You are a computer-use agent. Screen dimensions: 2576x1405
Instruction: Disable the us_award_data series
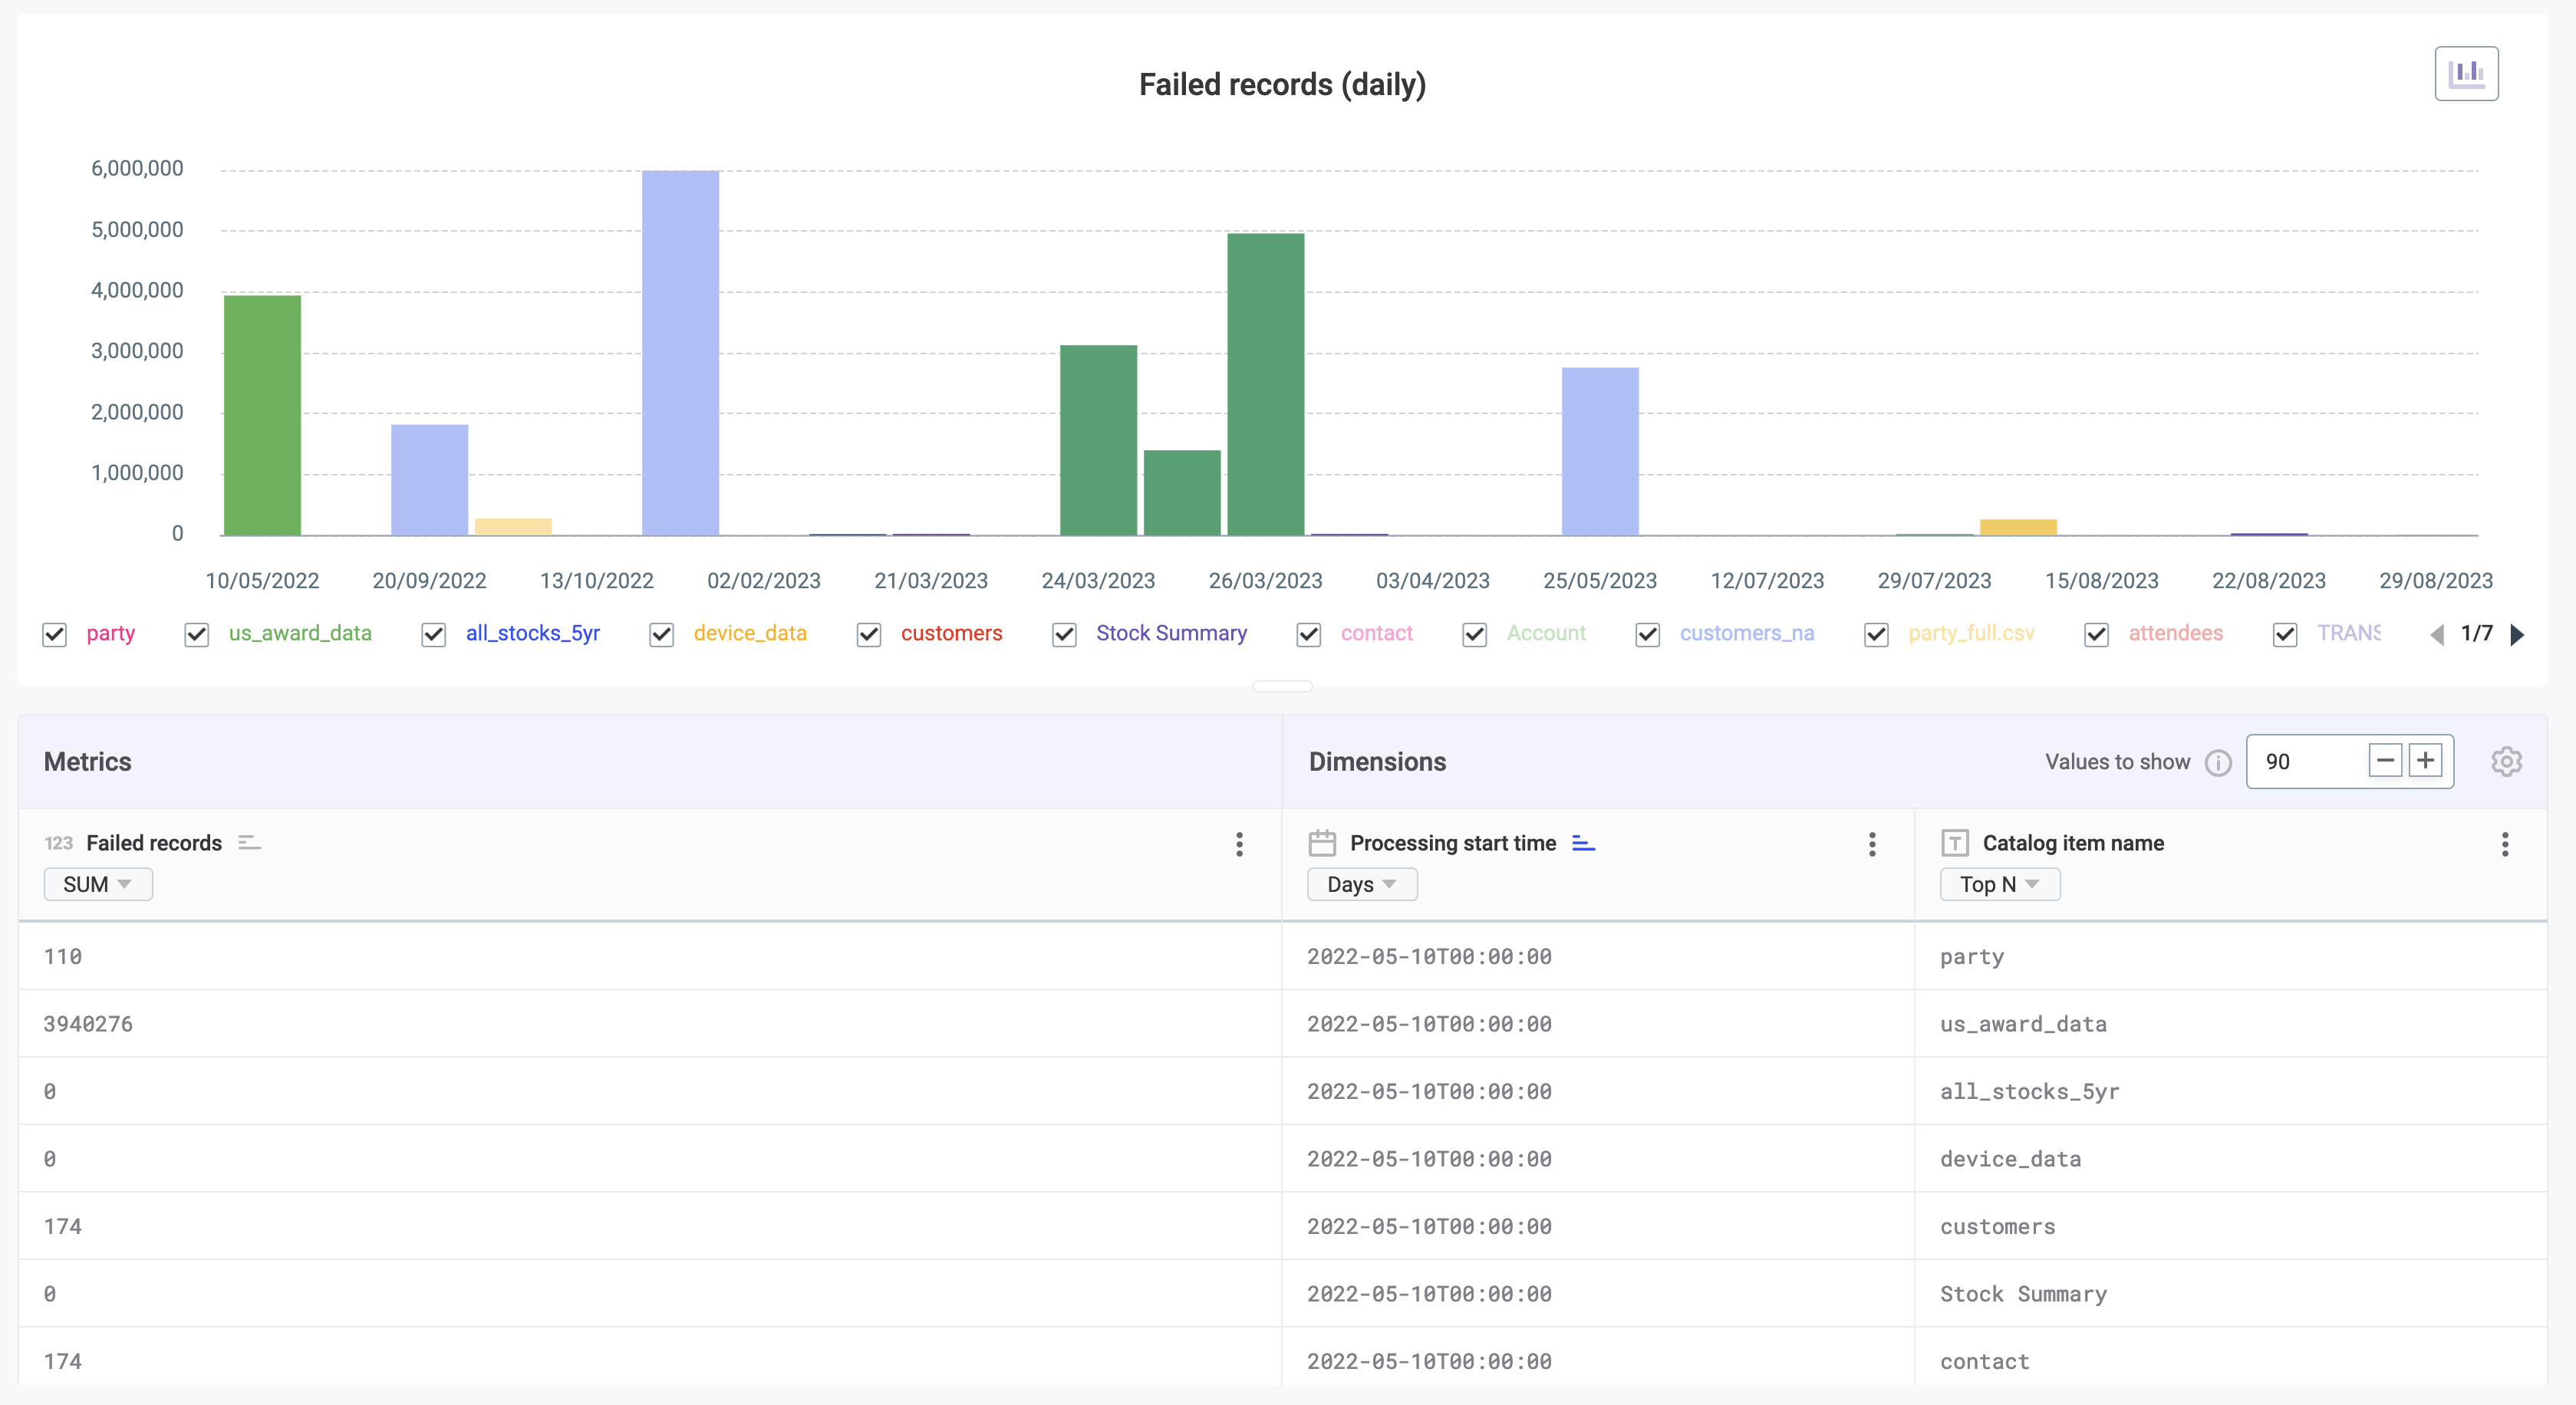click(x=196, y=634)
